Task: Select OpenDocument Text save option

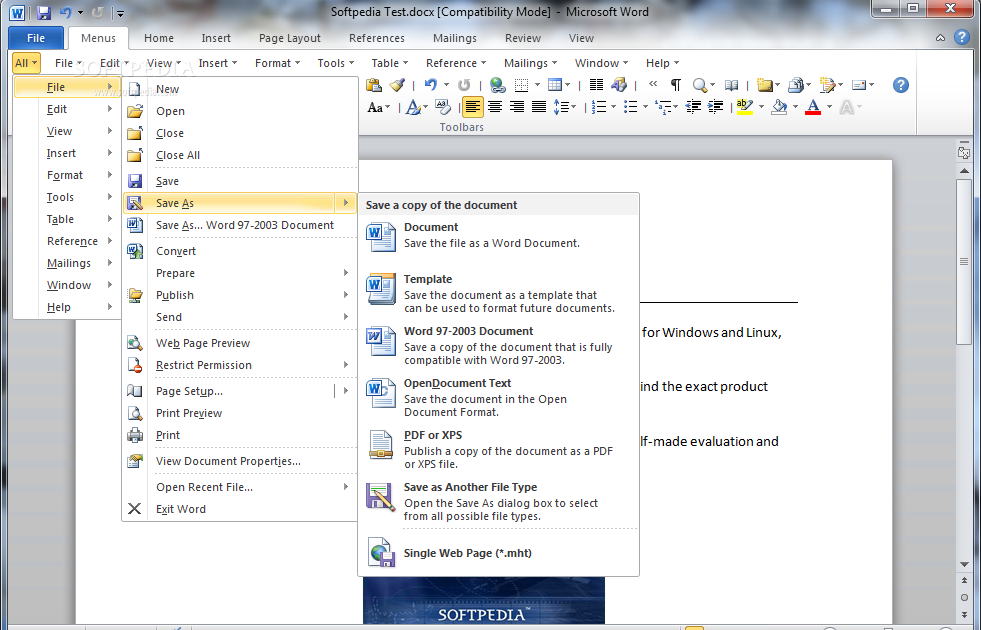Action: pyautogui.click(x=499, y=397)
